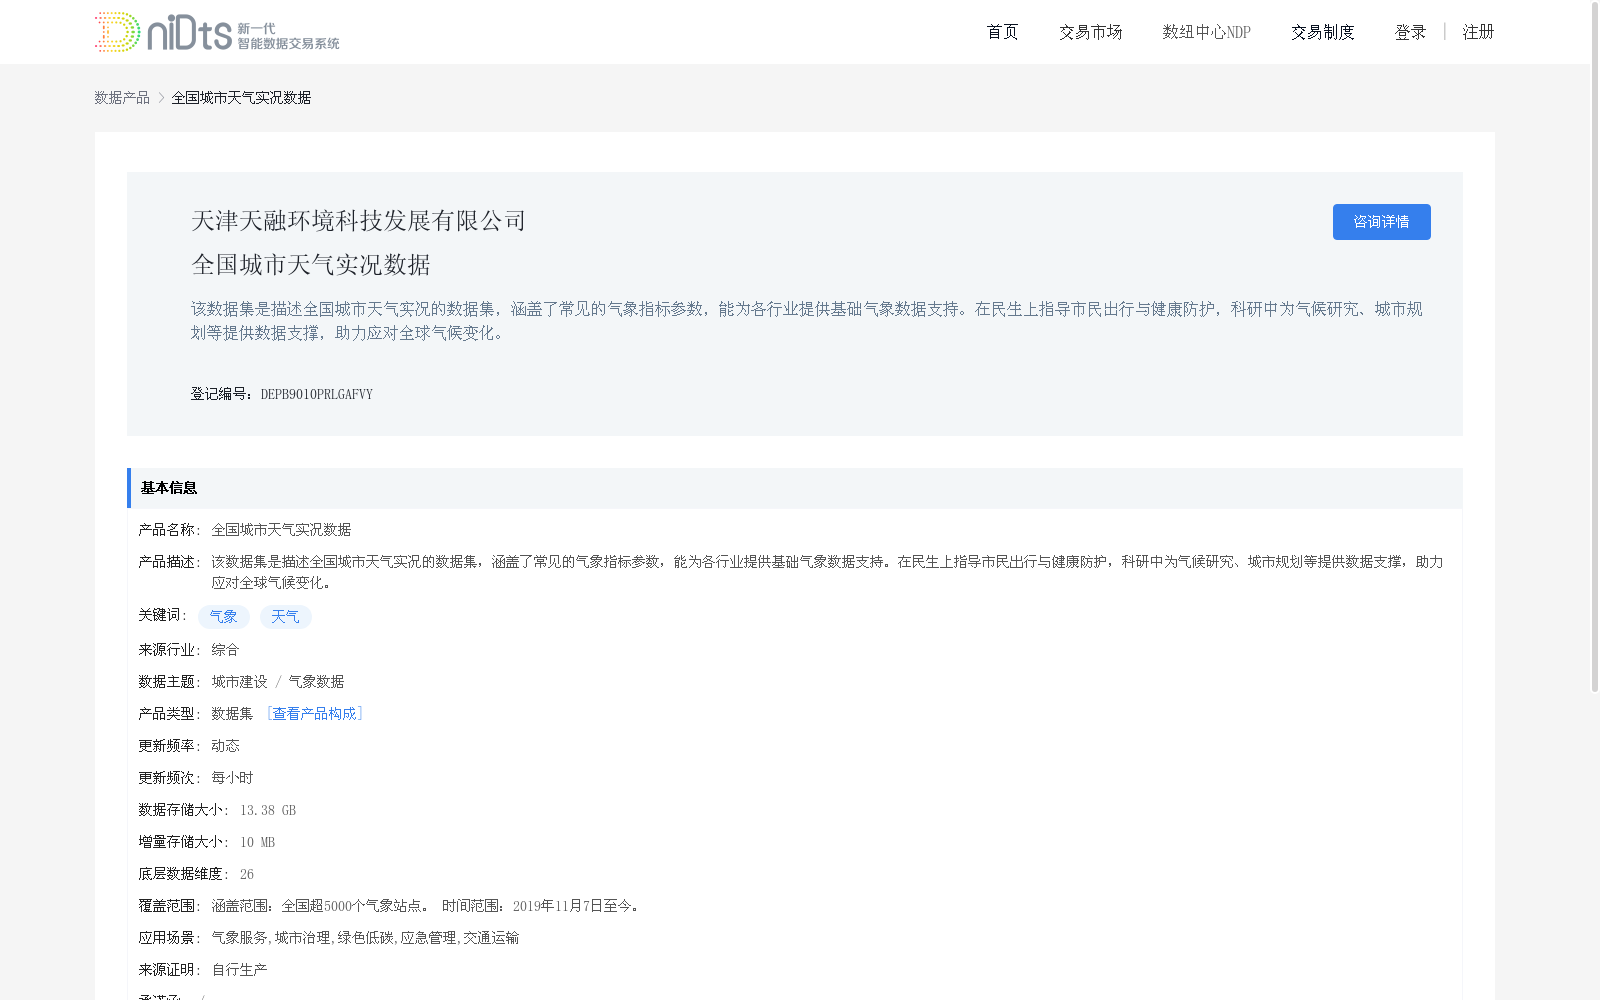Click the 综合 source industry value
Image resolution: width=1600 pixels, height=1000 pixels.
pyautogui.click(x=225, y=649)
